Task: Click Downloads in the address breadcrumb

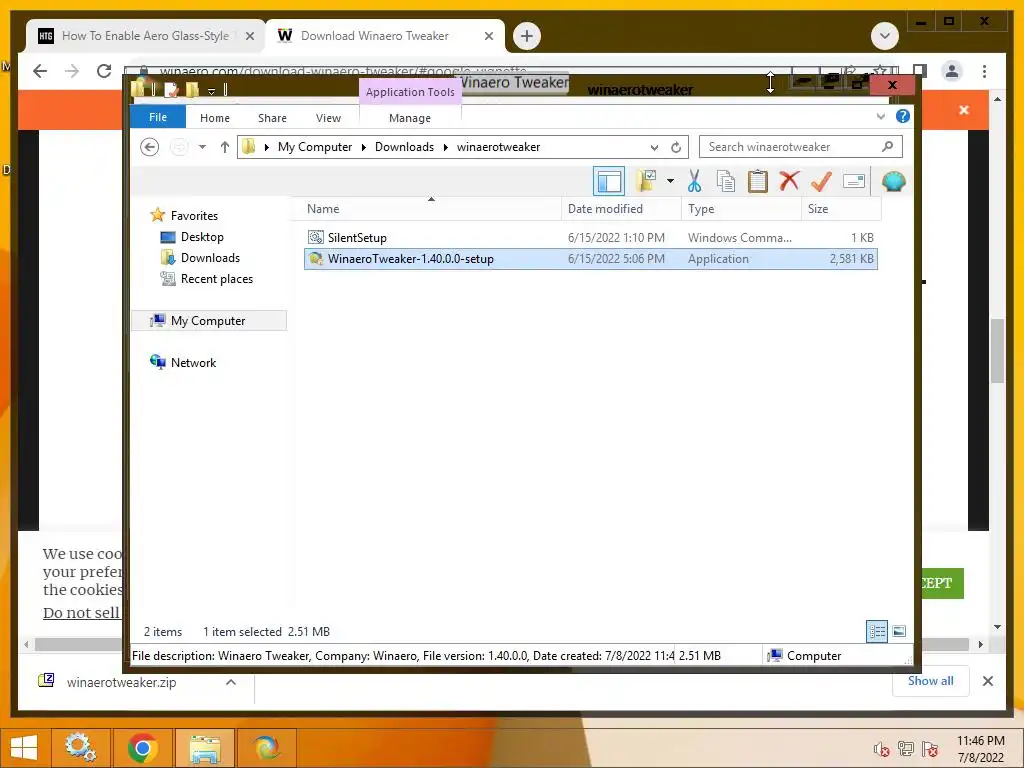Action: point(404,147)
